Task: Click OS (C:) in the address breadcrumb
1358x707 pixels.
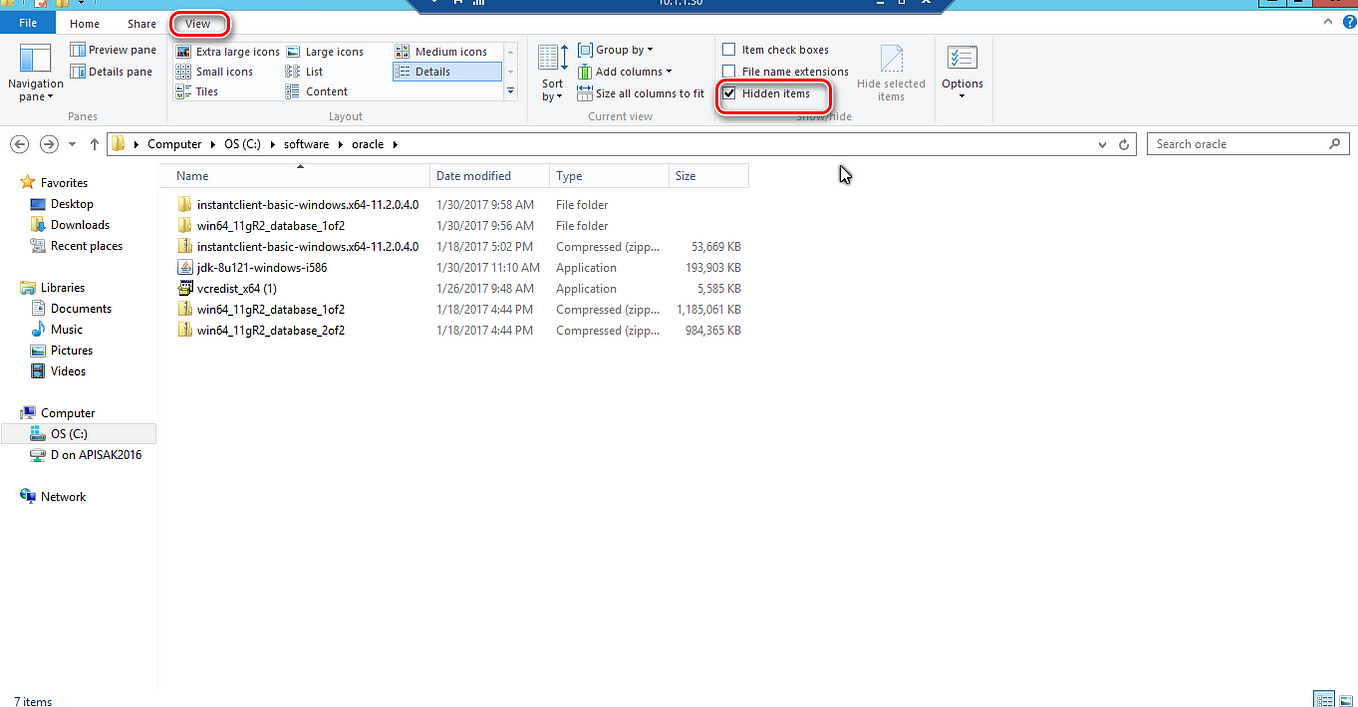Action: 242,144
